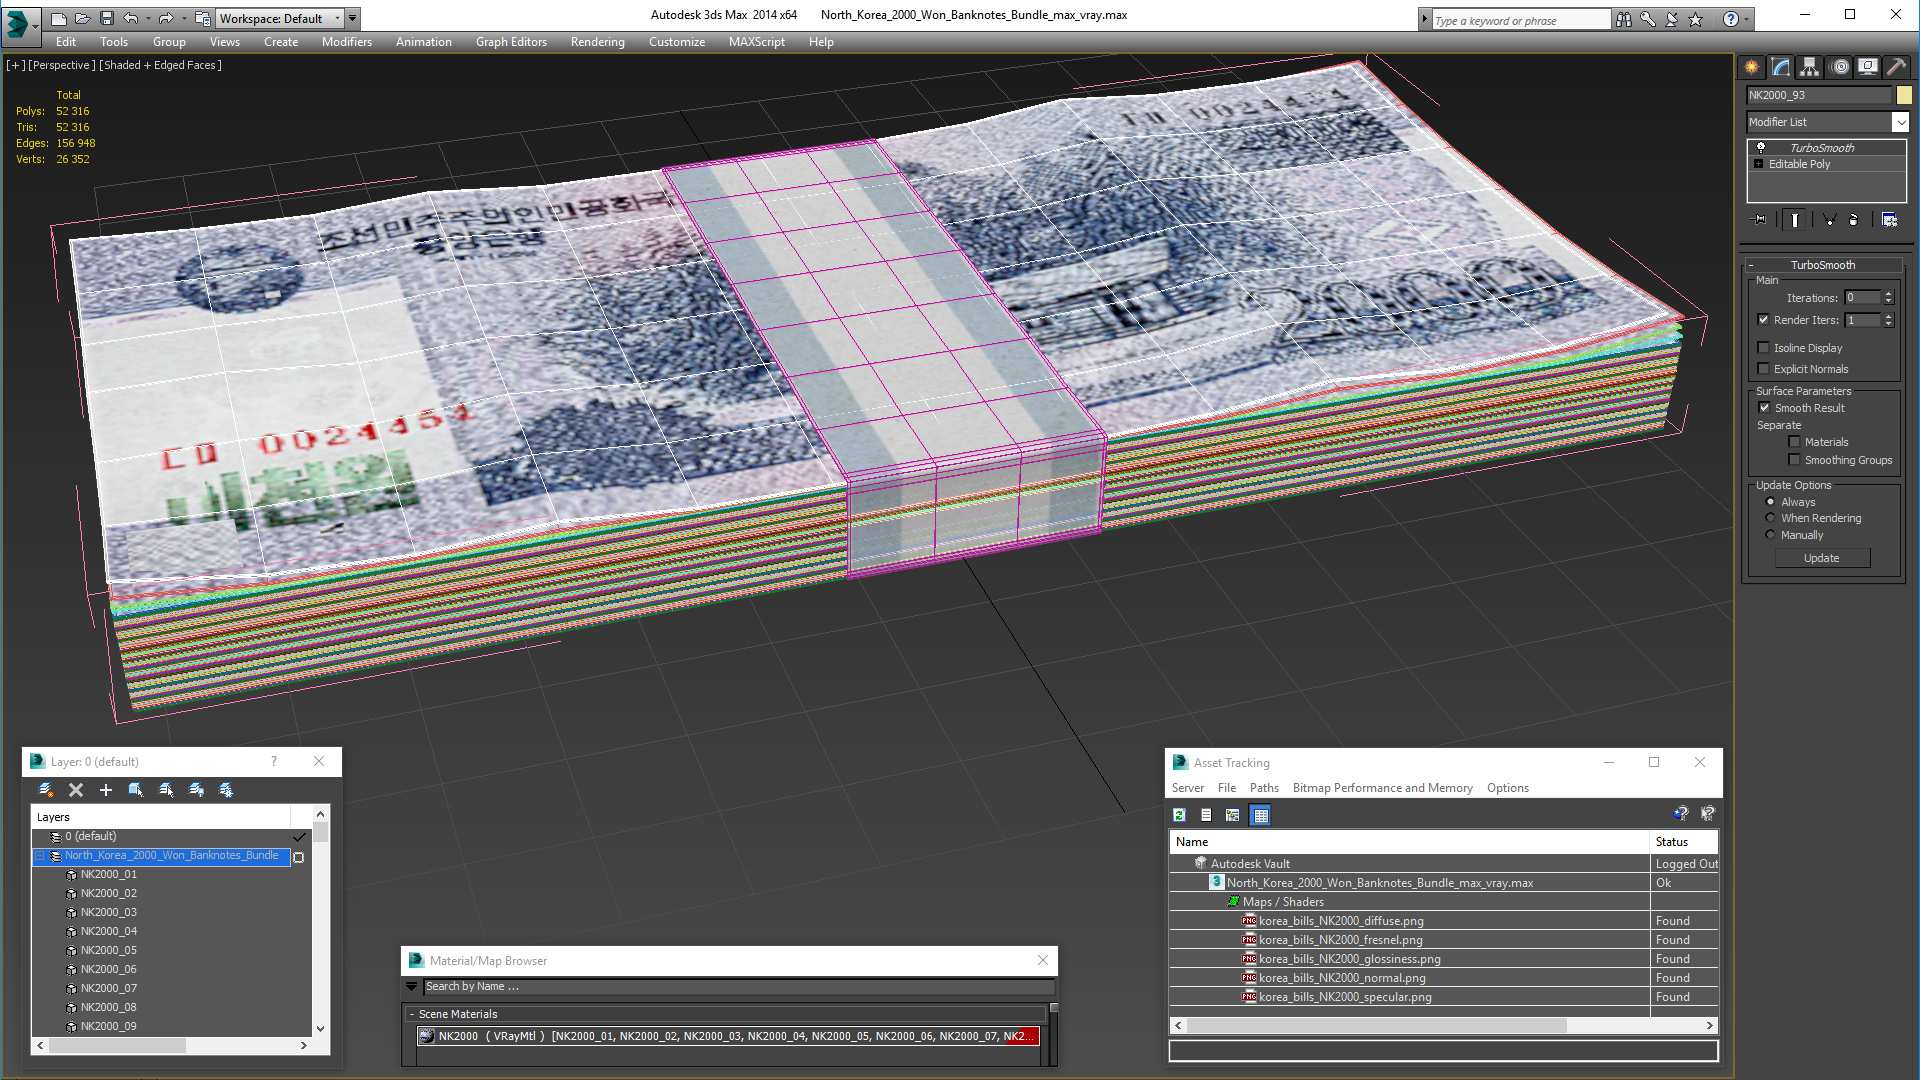
Task: Click search binoculars icon in title bar
Action: [1623, 19]
